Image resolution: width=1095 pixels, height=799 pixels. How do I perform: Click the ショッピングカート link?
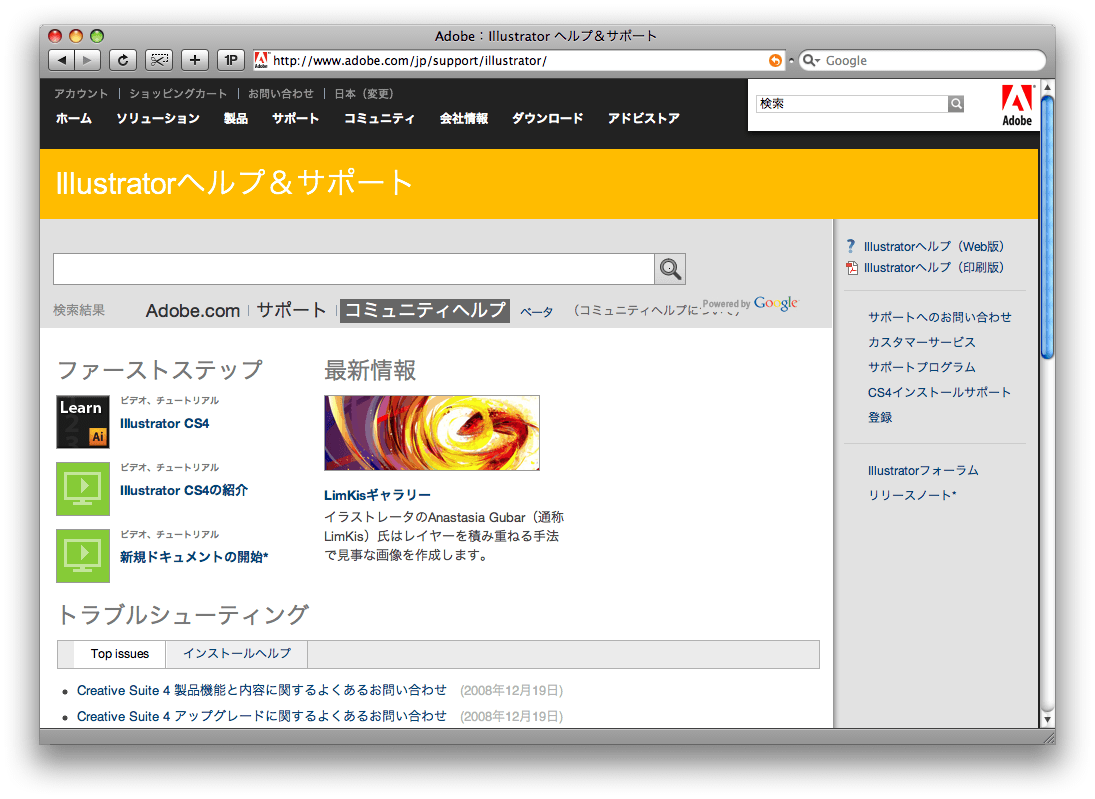(178, 94)
